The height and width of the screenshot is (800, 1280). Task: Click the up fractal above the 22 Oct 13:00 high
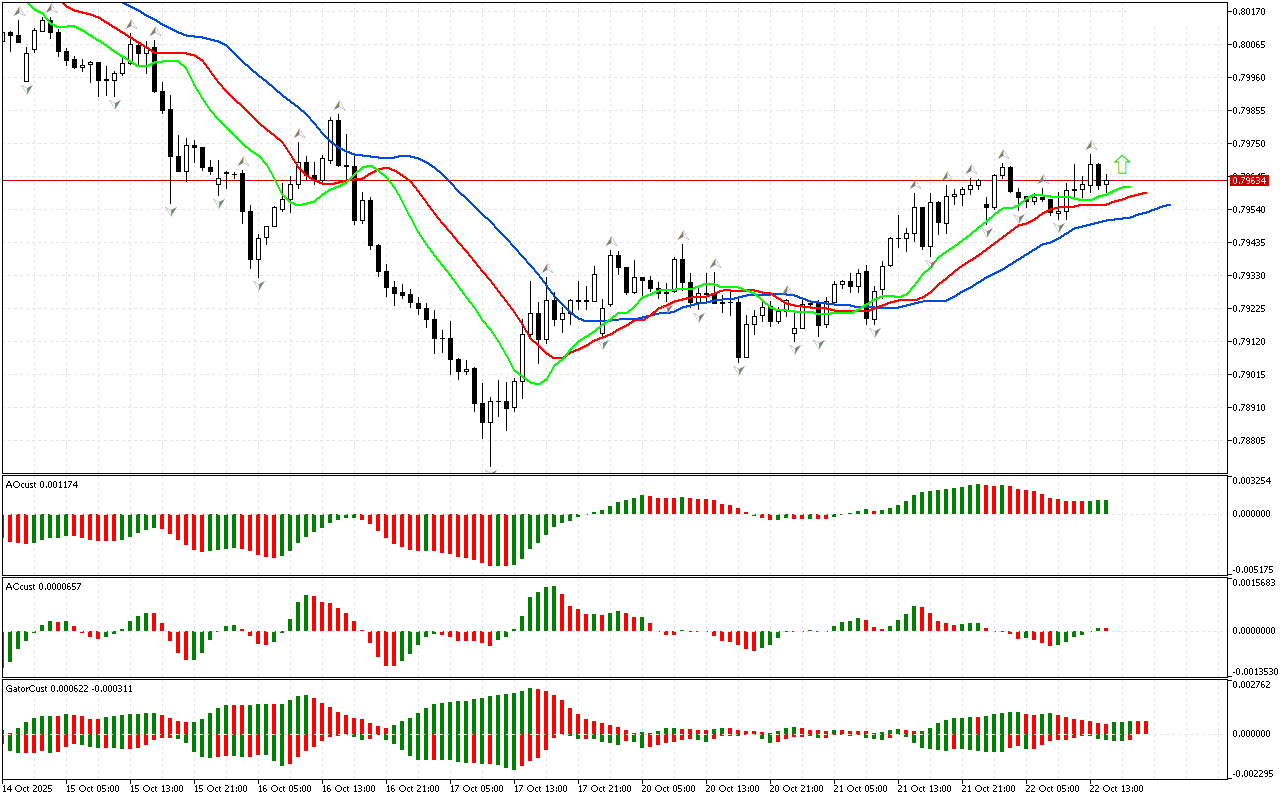tap(1092, 146)
